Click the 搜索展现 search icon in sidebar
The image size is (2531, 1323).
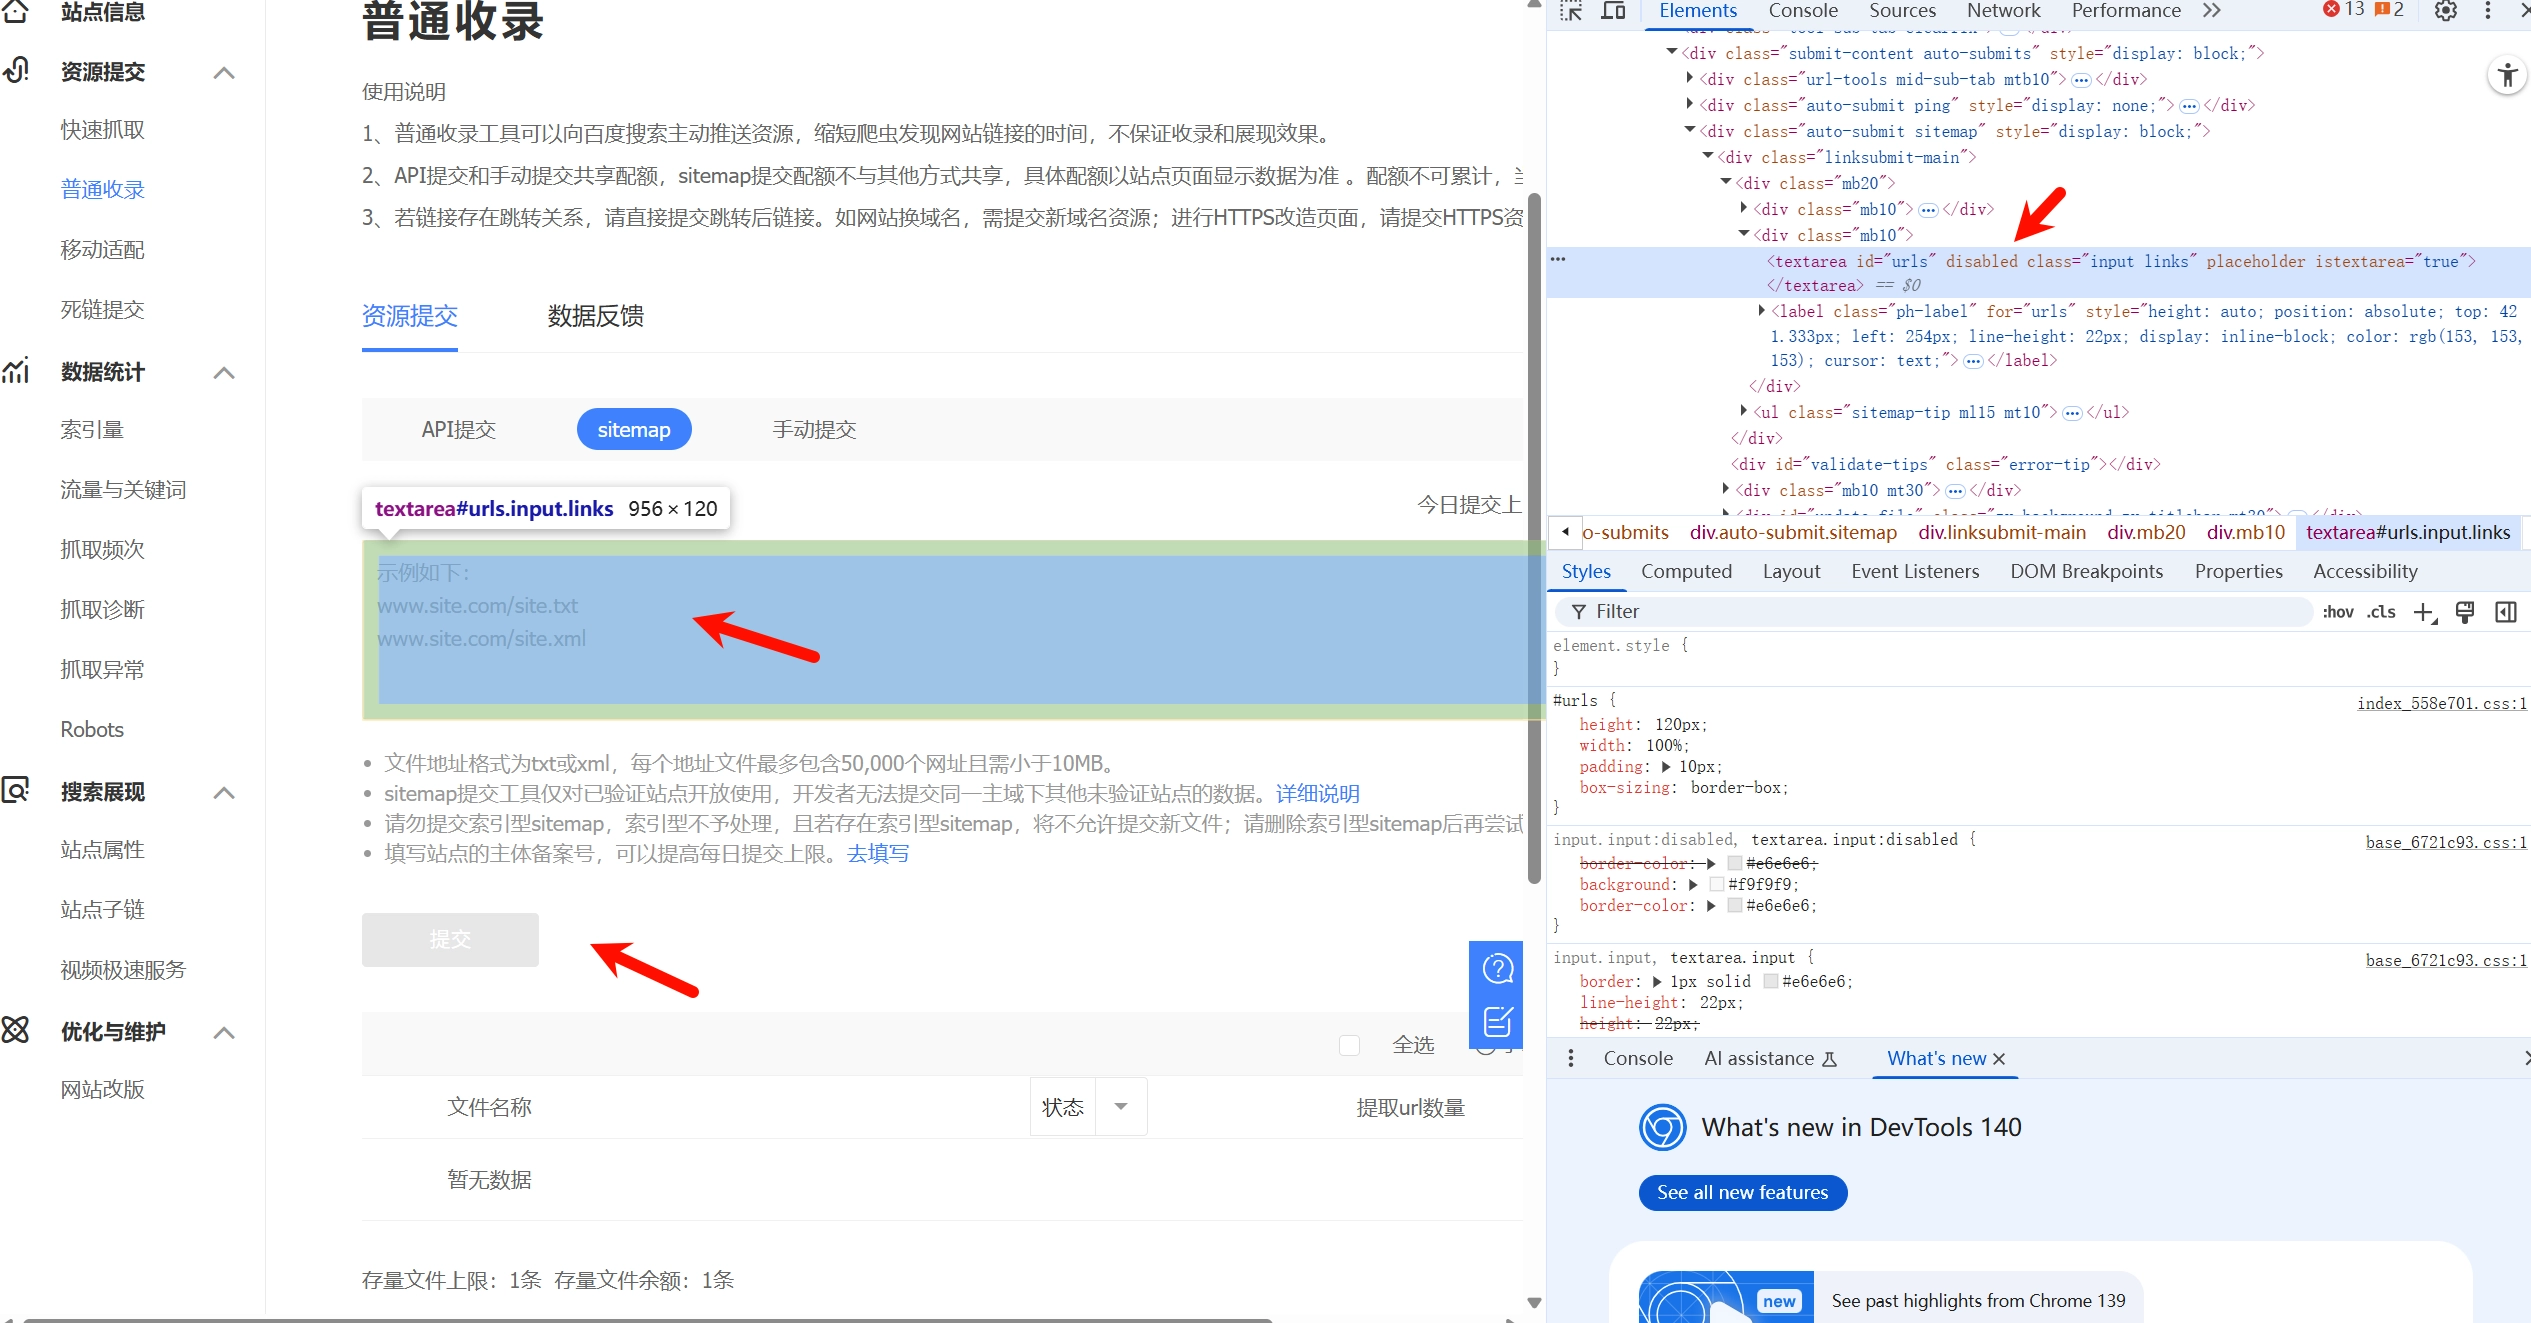(16, 791)
